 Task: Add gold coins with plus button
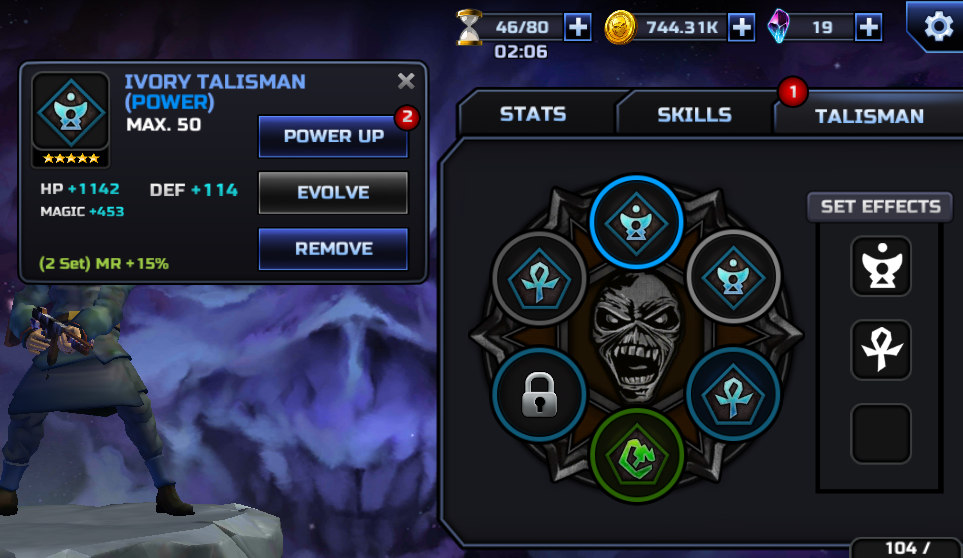(x=742, y=27)
